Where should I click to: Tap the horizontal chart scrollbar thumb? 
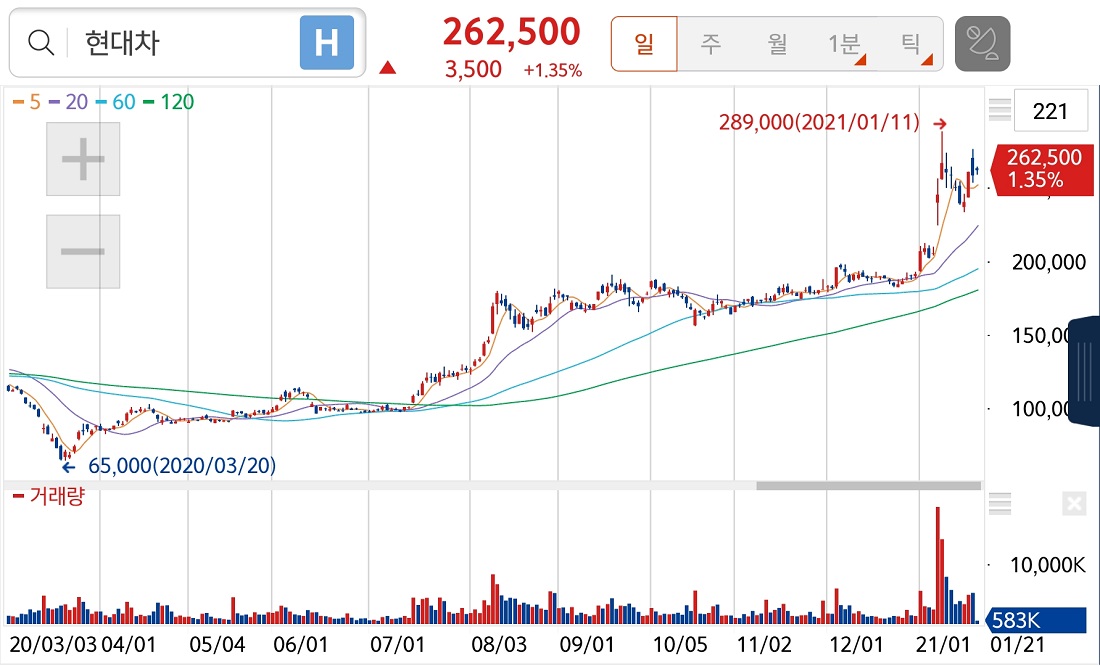[868, 486]
